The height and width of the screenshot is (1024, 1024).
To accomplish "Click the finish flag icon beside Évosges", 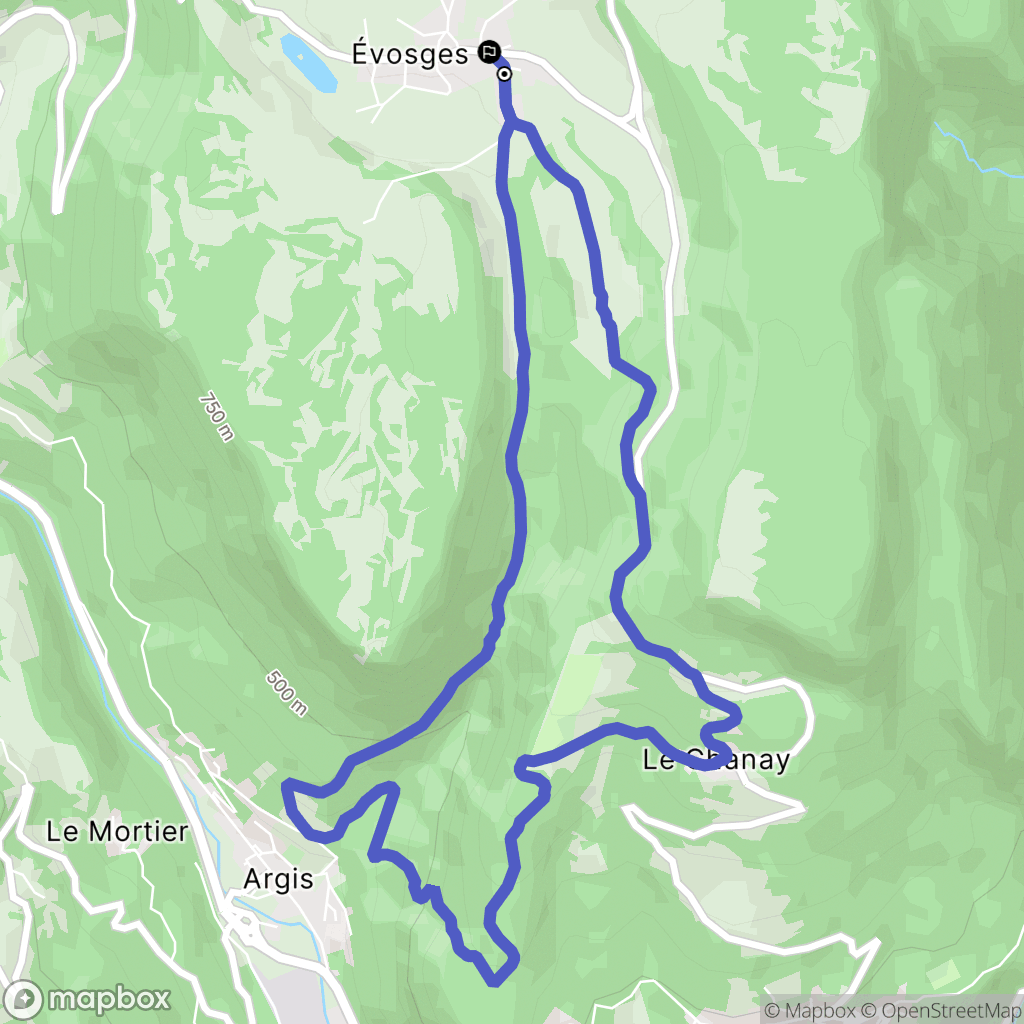I will pyautogui.click(x=488, y=52).
